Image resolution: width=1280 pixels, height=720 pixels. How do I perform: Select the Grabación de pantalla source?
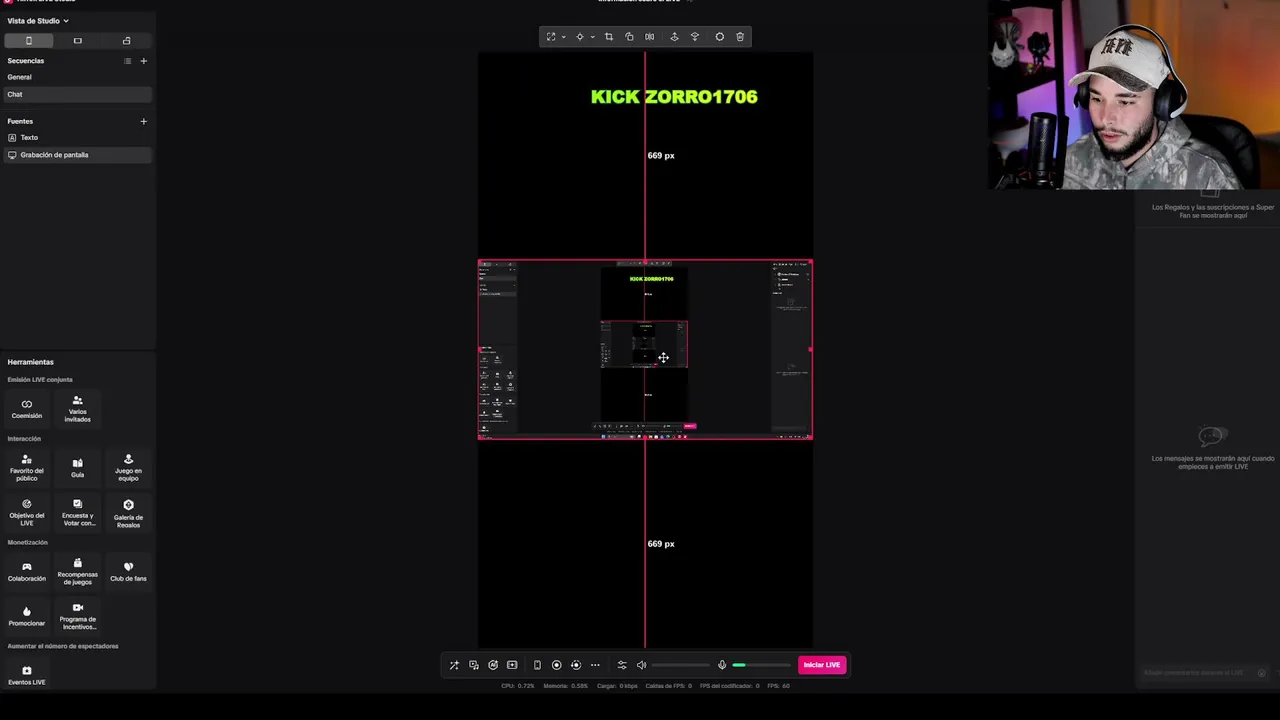77,155
